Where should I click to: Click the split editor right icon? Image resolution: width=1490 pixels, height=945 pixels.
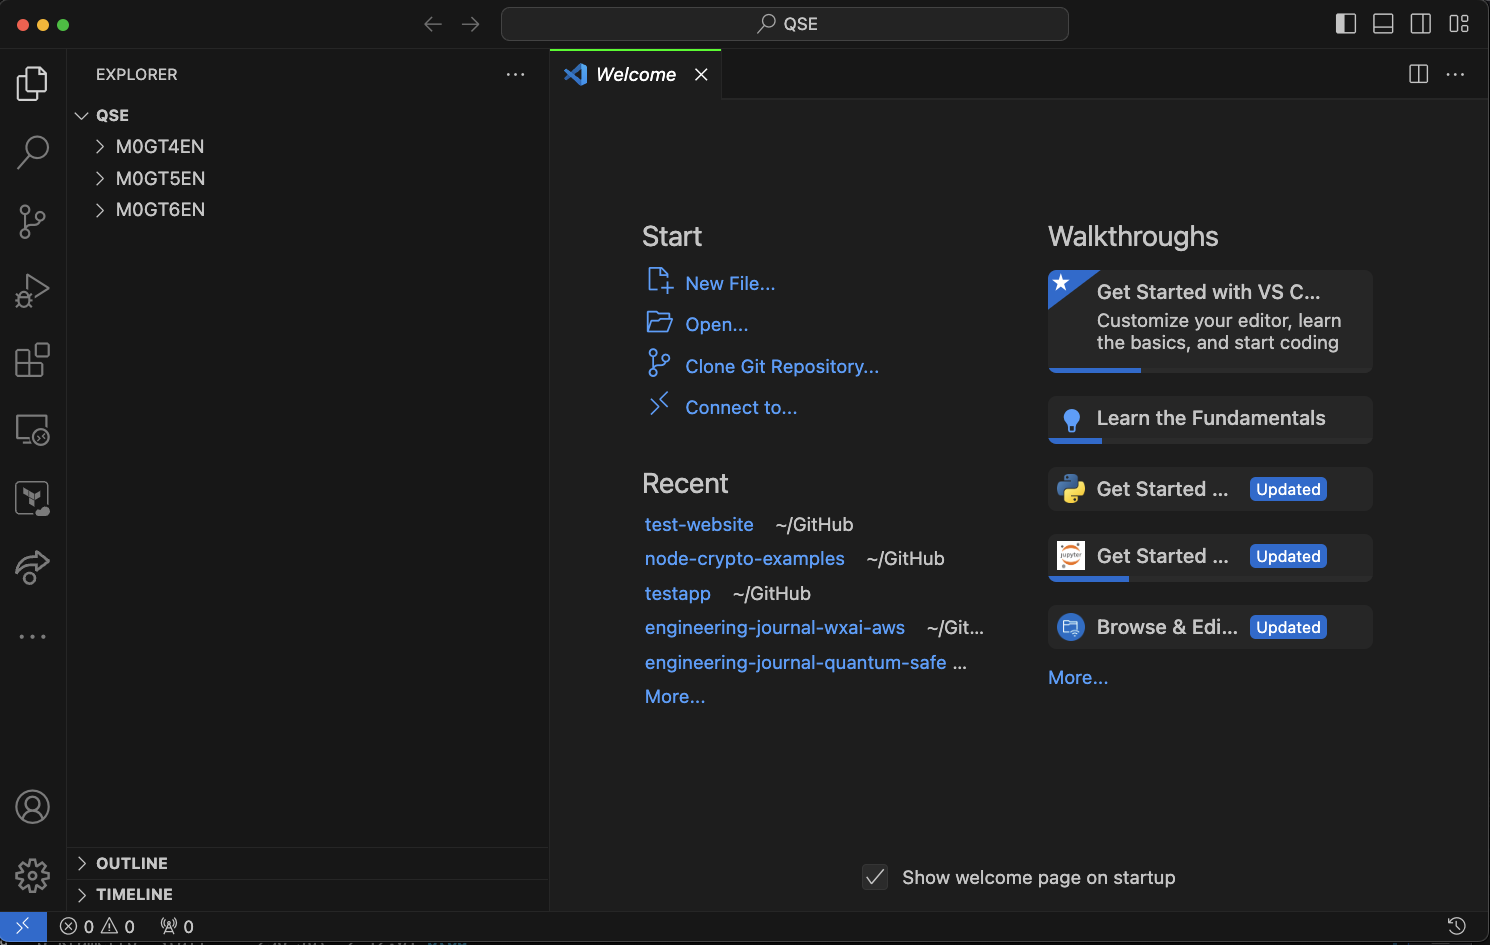coord(1418,74)
